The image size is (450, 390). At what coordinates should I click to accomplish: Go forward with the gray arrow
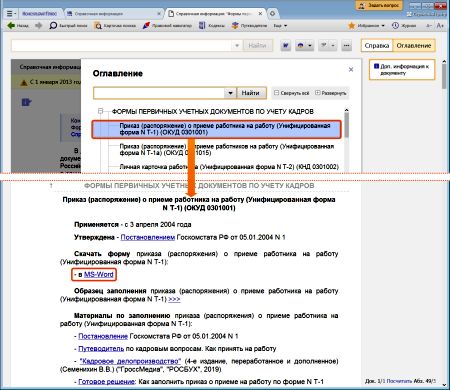click(x=38, y=25)
